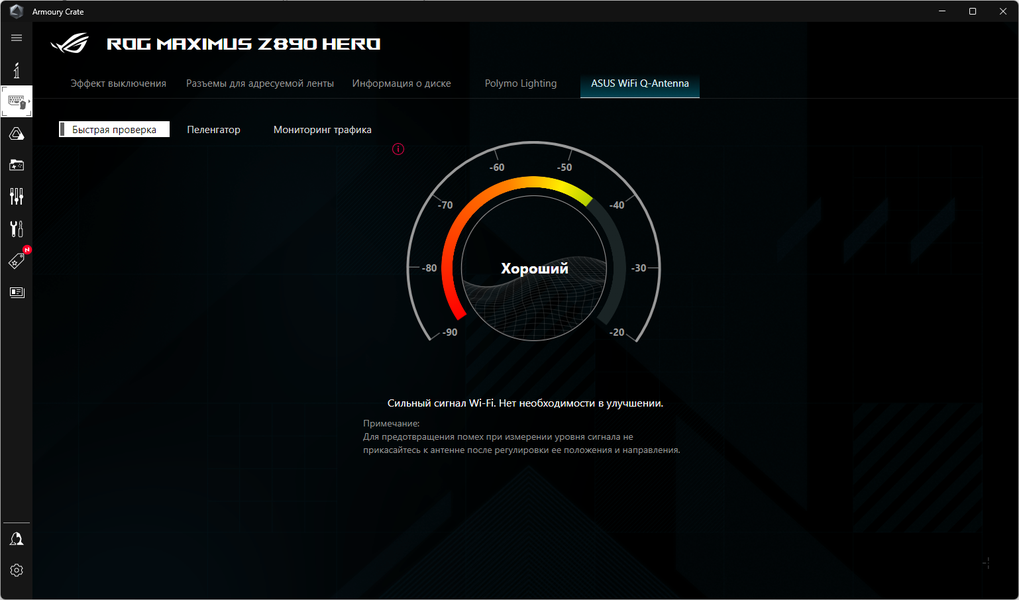Open Scenario Profiles sliders icon

pos(17,196)
